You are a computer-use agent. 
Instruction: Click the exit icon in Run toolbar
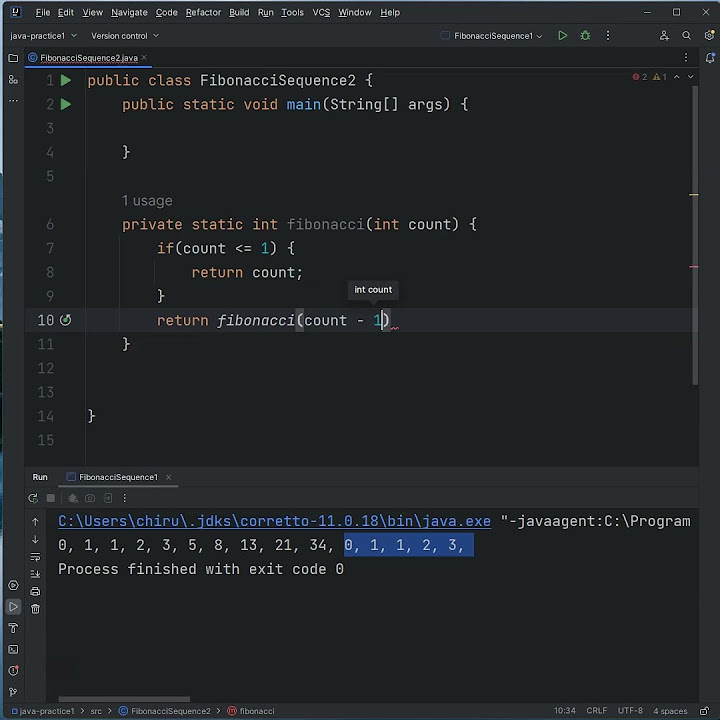click(x=108, y=498)
